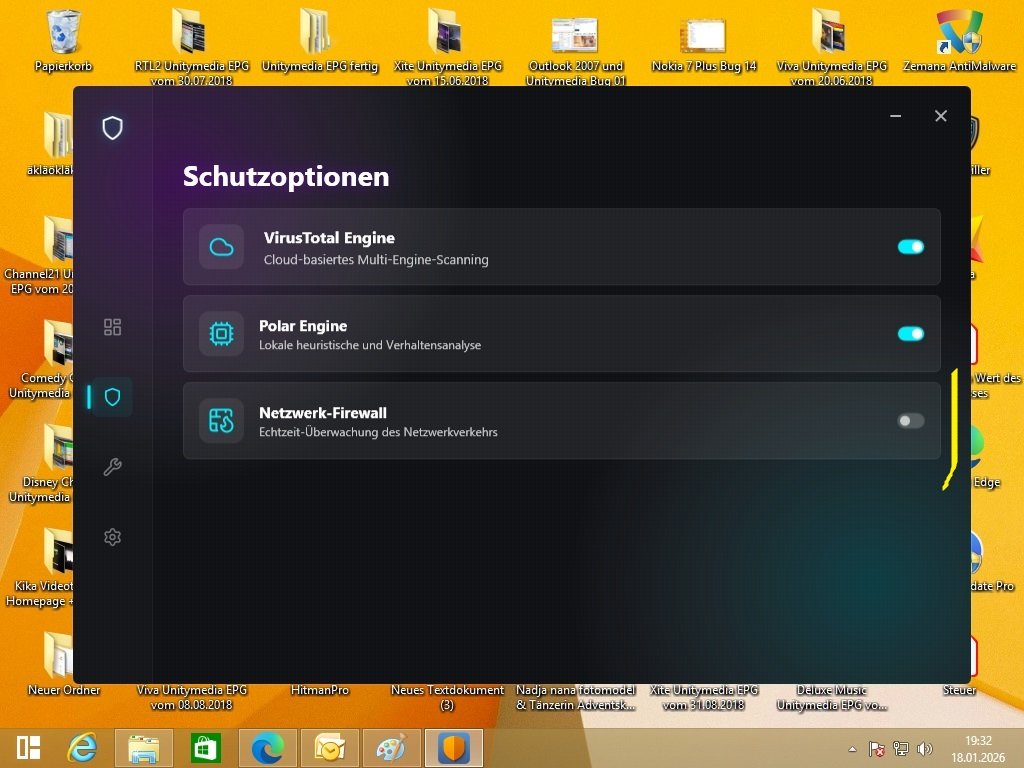Click the network tray icon
Viewport: 1024px width, 768px height.
pos(901,749)
